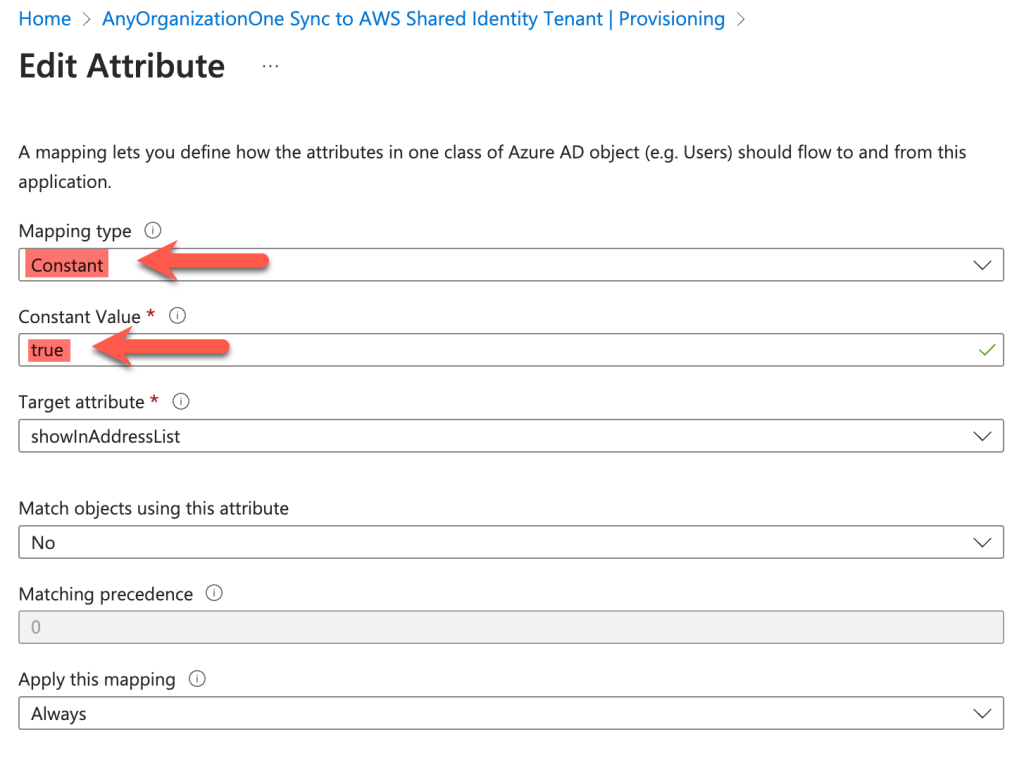Screen dimensions: 1024x763
Task: Open the AnyOrganizationOne Sync Provisioning breadcrumb link
Action: (412, 18)
